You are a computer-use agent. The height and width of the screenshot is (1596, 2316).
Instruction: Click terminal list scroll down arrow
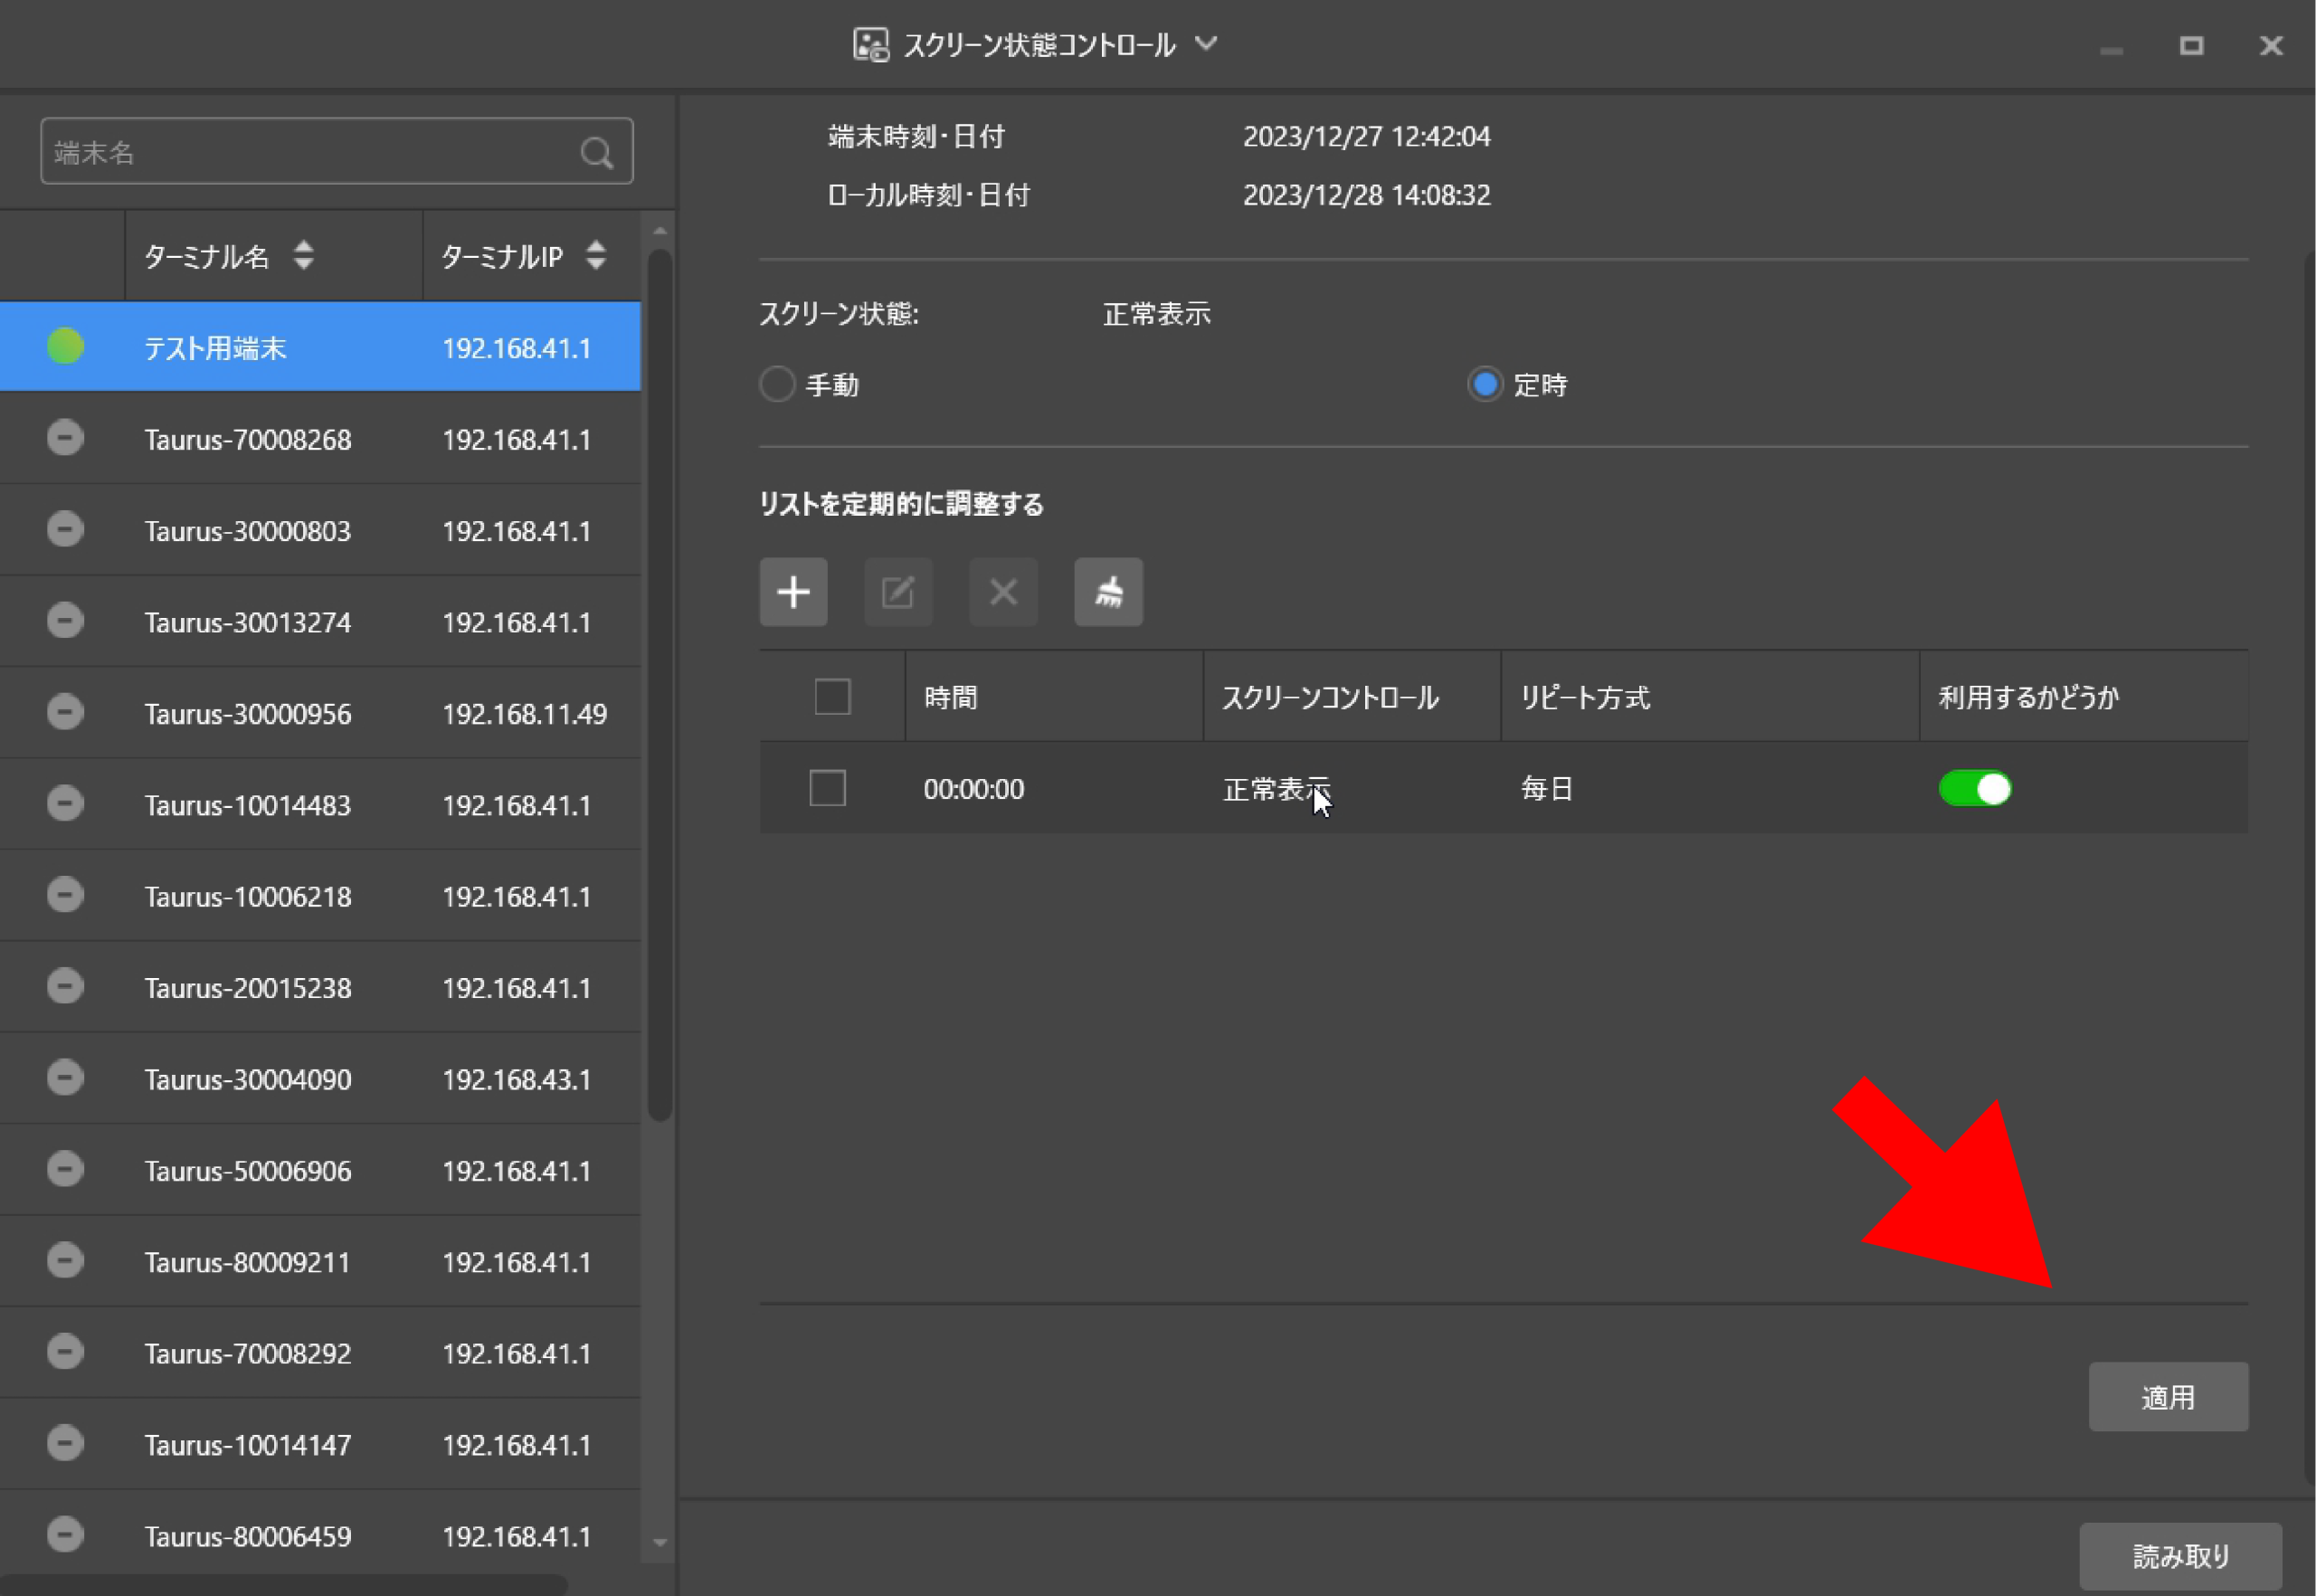(x=659, y=1542)
